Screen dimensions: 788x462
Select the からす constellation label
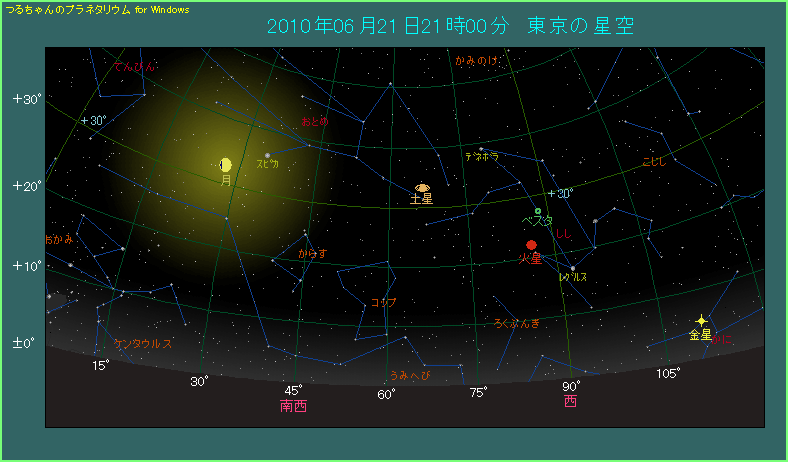312,254
